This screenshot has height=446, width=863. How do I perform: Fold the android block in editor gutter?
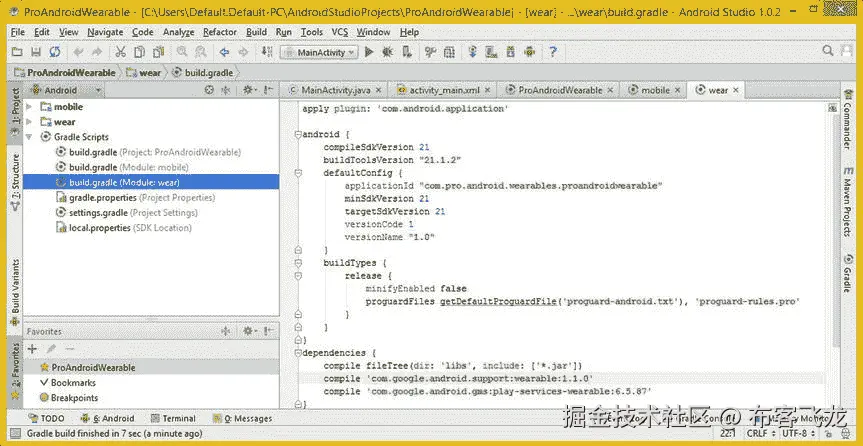[298, 134]
